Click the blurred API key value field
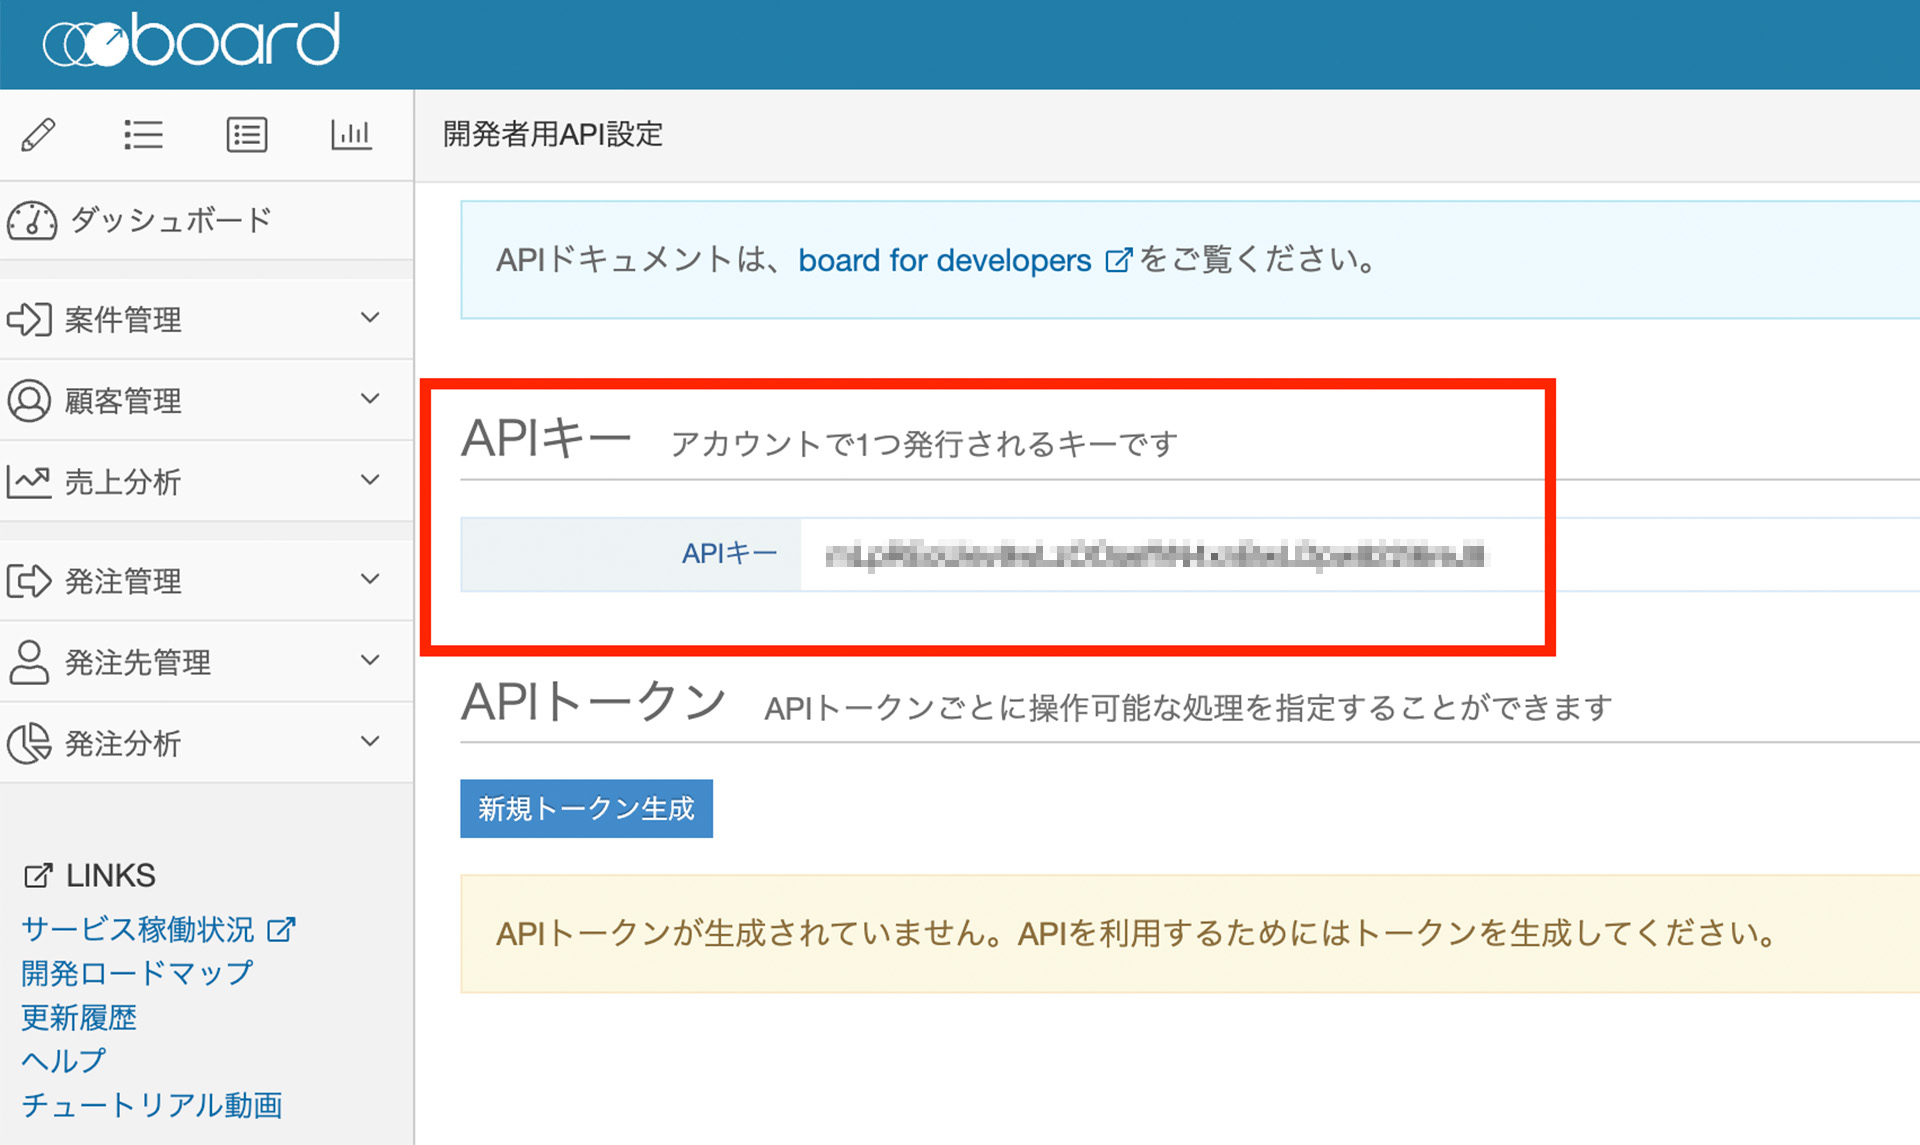Image resolution: width=1920 pixels, height=1145 pixels. pyautogui.click(x=1156, y=555)
